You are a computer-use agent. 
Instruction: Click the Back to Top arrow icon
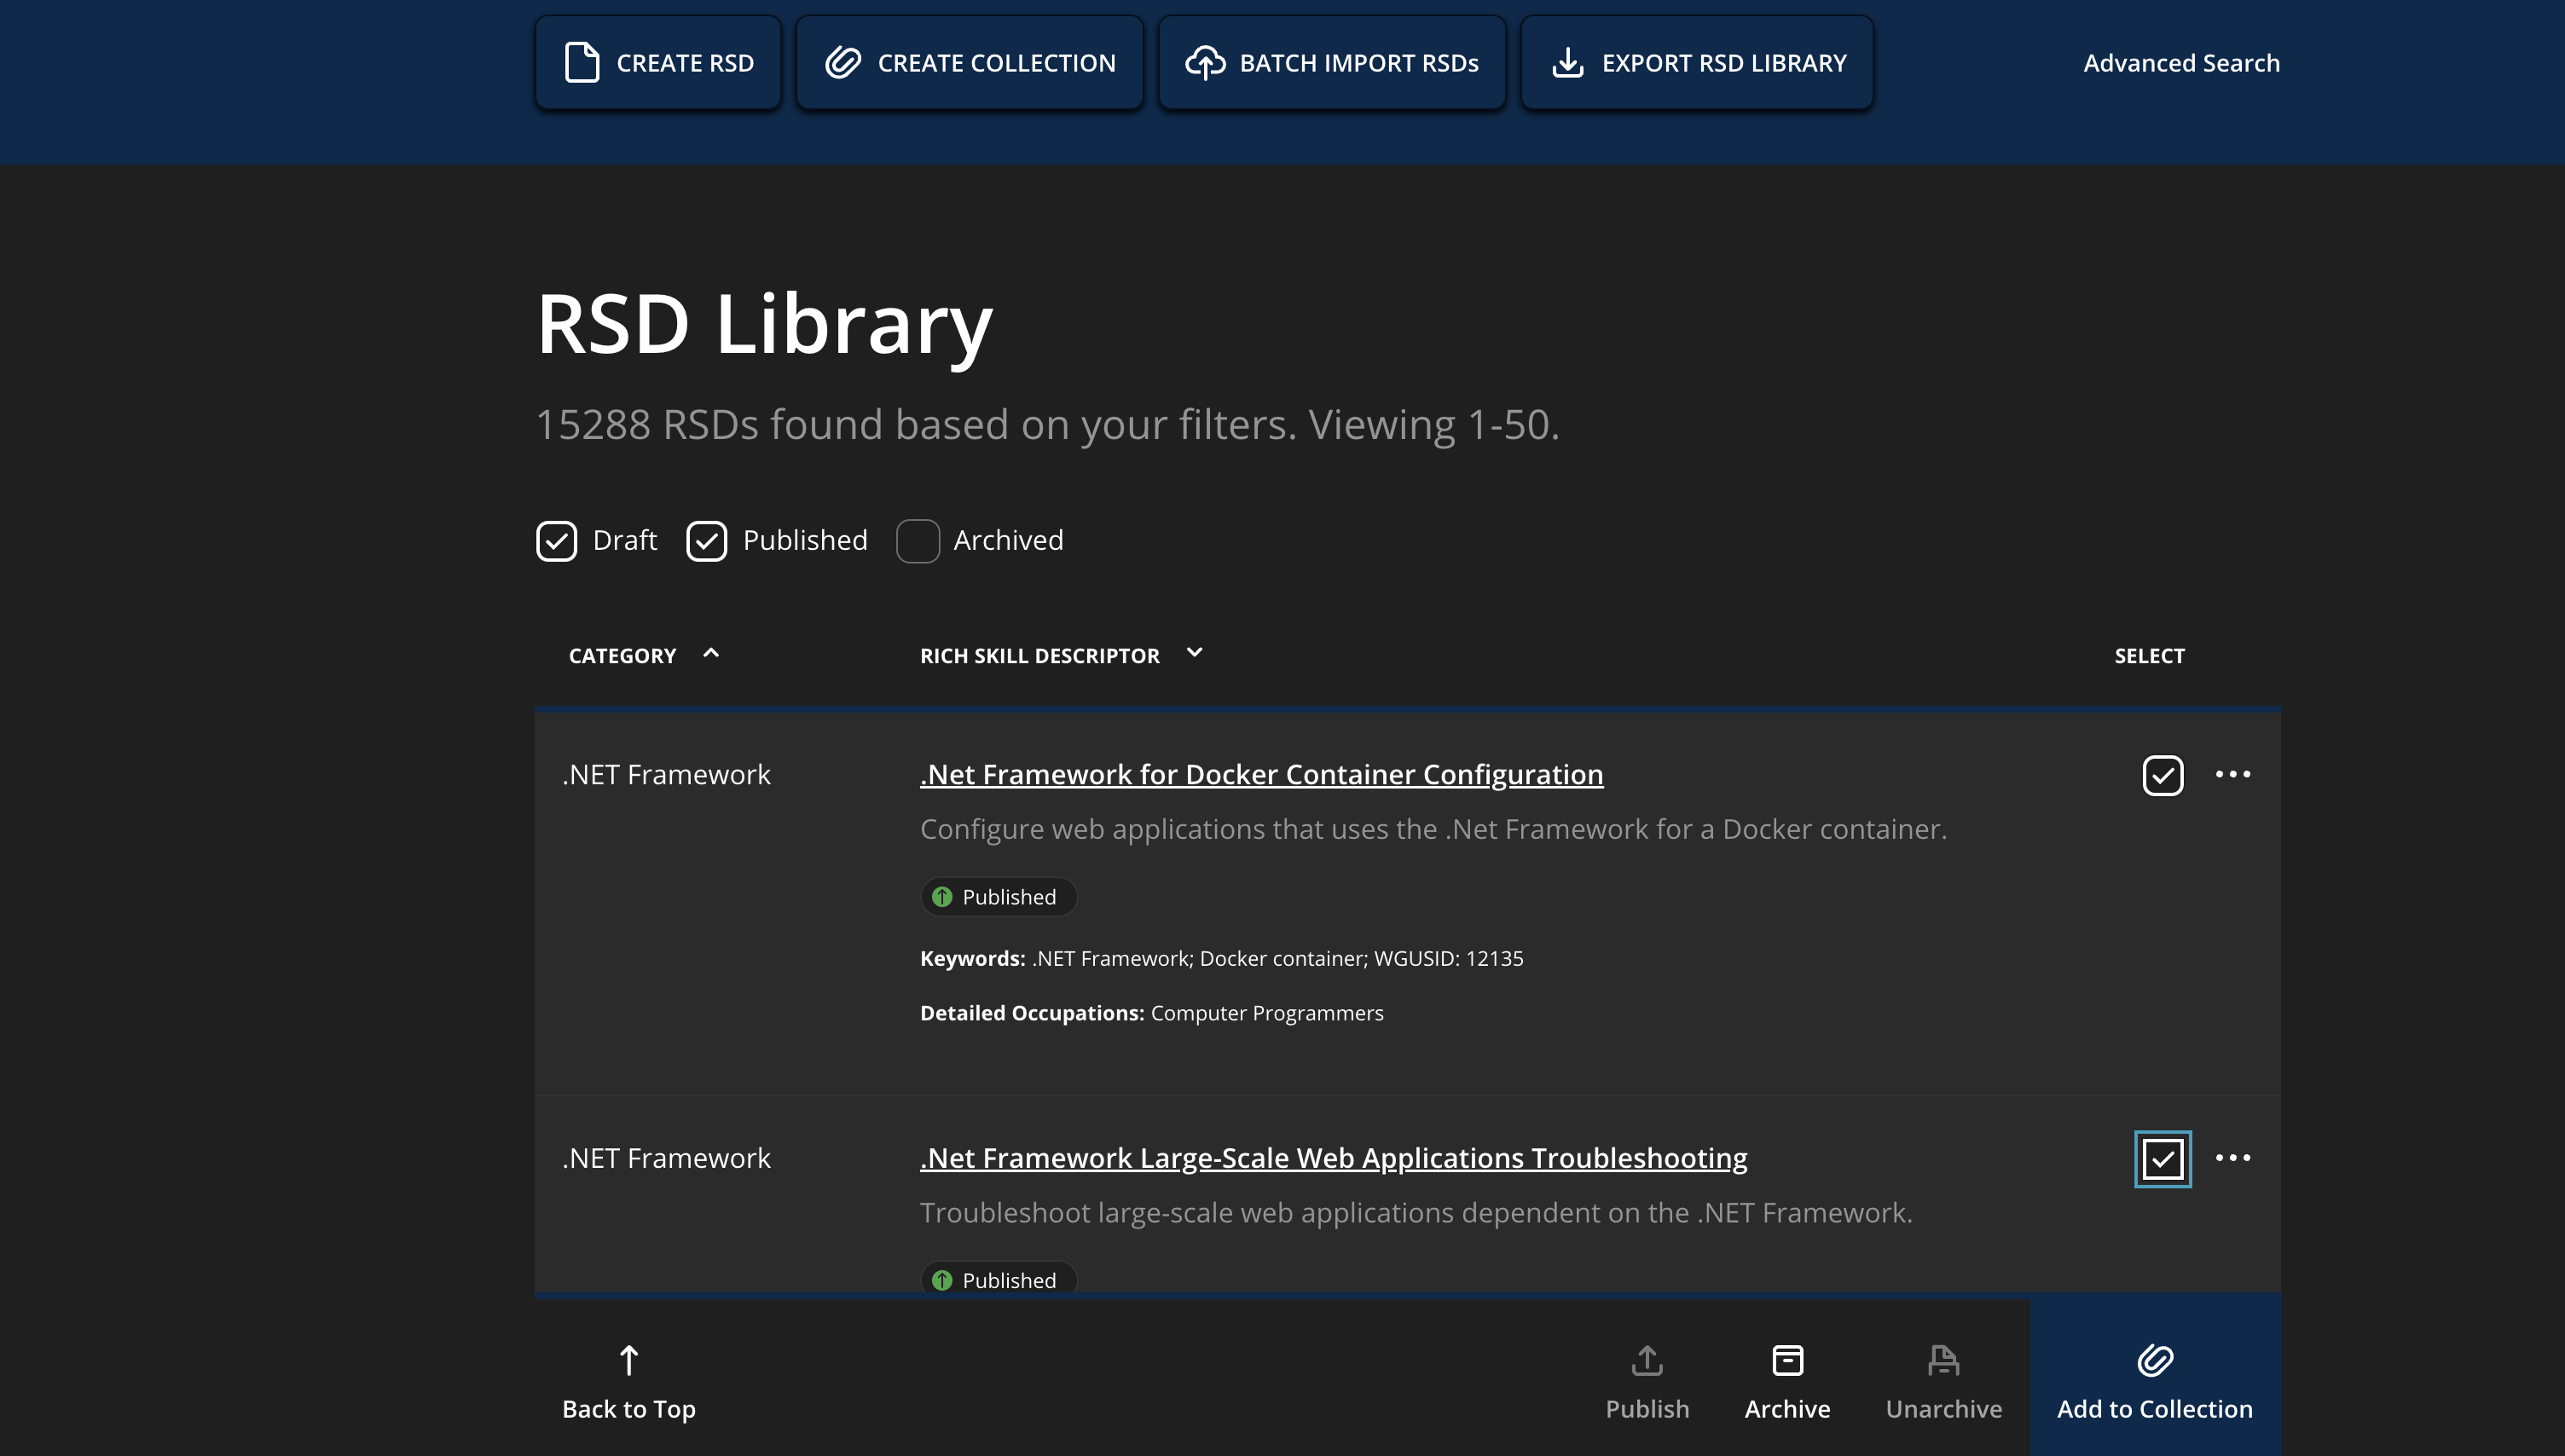pyautogui.click(x=628, y=1360)
